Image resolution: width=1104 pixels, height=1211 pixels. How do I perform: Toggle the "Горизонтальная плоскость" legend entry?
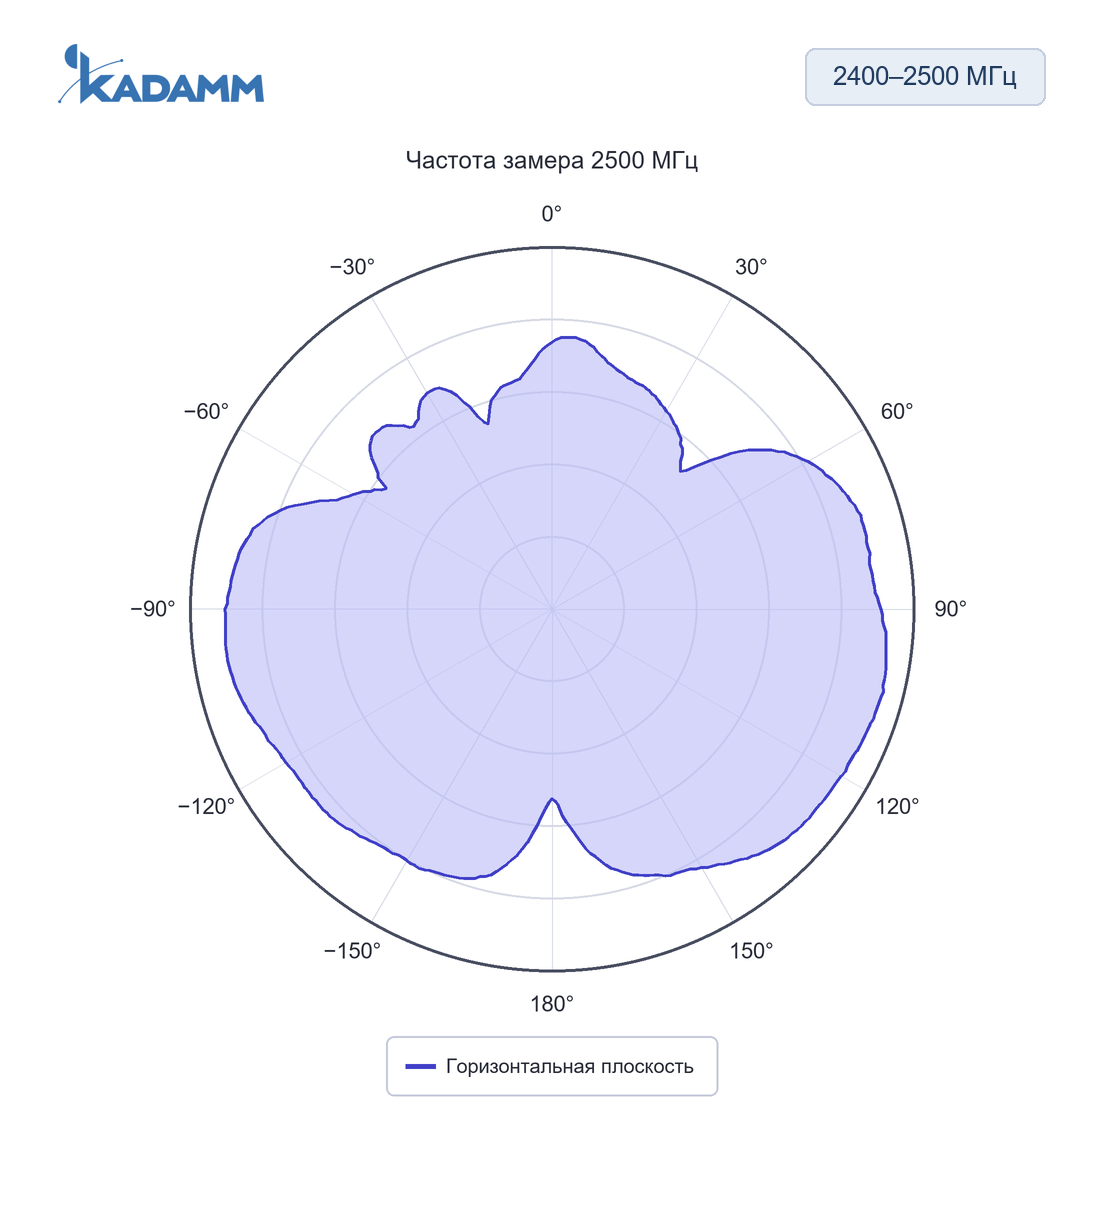pyautogui.click(x=552, y=1066)
